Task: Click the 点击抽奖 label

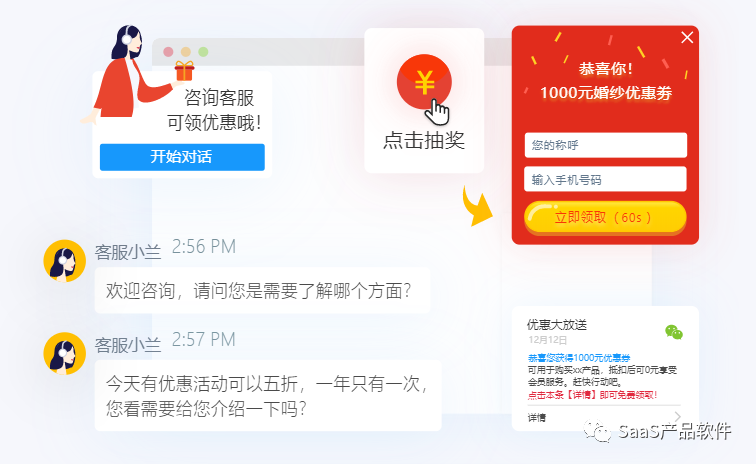Action: click(x=424, y=140)
